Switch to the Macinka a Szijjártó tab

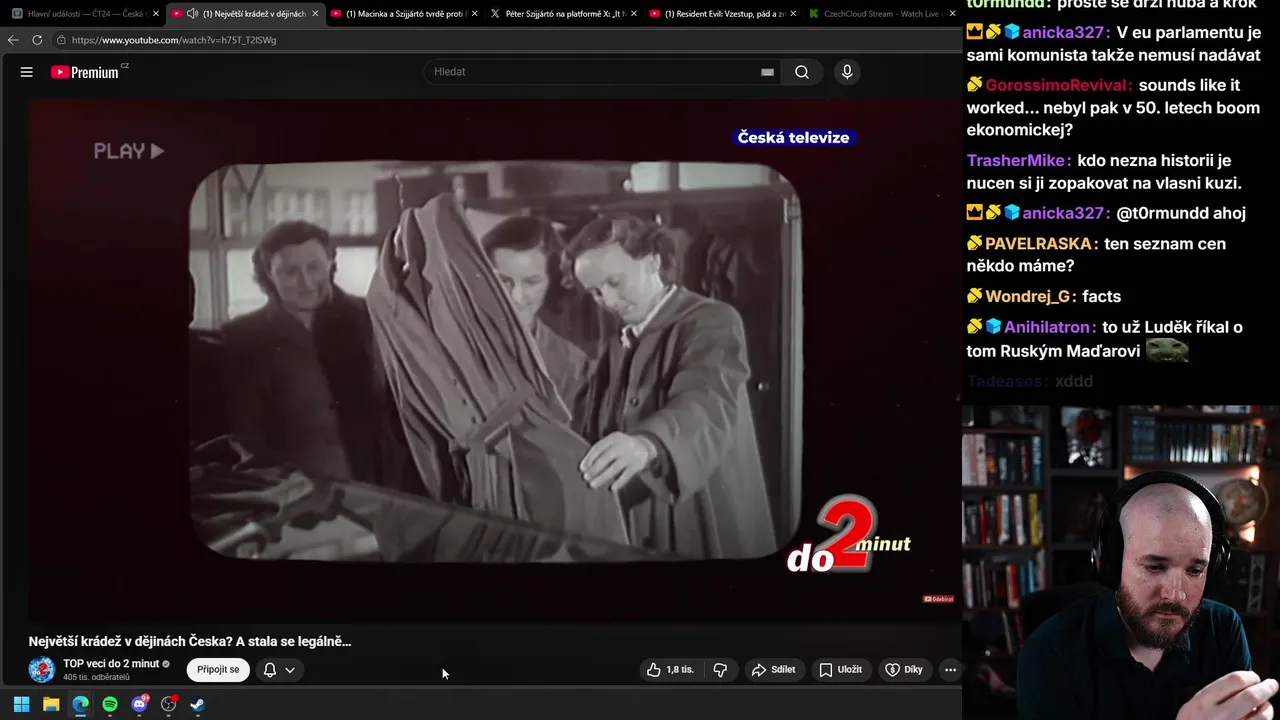(405, 14)
